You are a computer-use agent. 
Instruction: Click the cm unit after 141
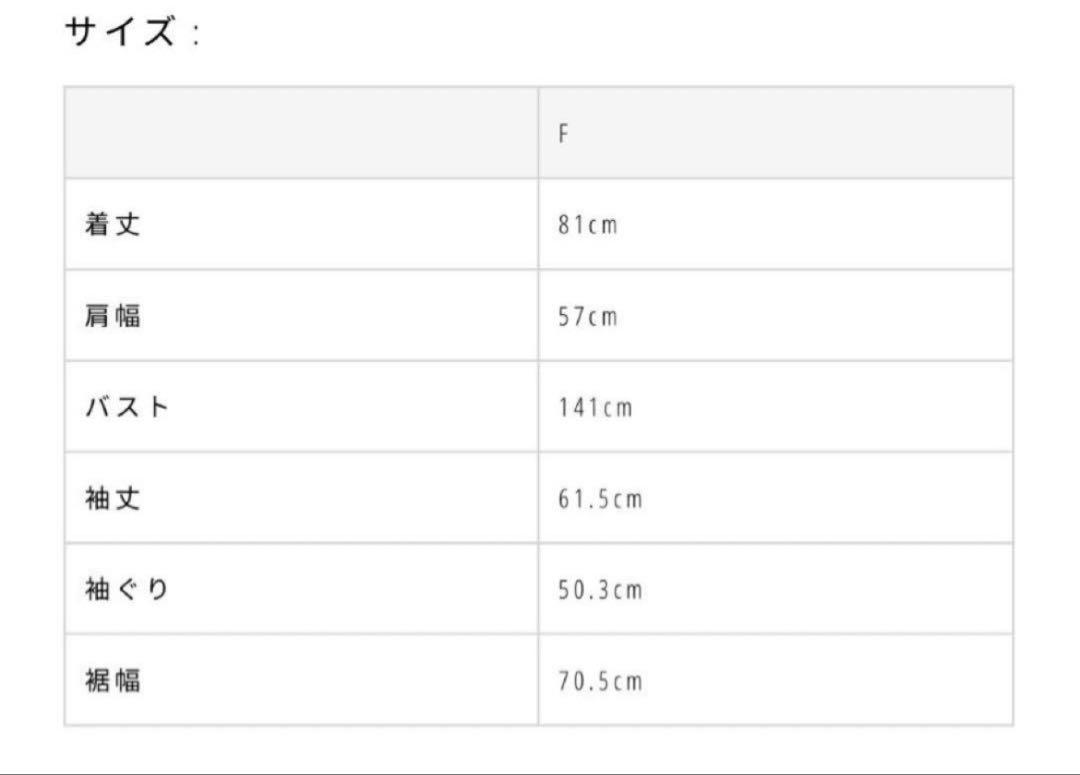(618, 408)
